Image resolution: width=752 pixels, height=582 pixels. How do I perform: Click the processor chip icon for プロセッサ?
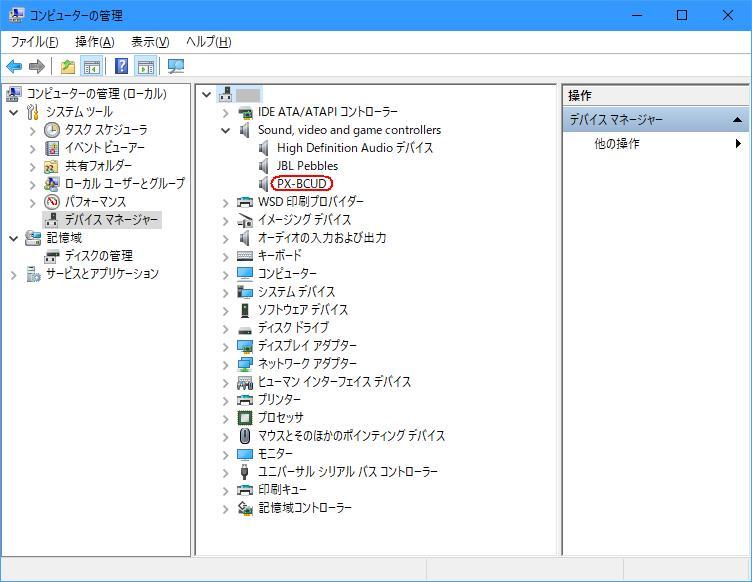[245, 418]
